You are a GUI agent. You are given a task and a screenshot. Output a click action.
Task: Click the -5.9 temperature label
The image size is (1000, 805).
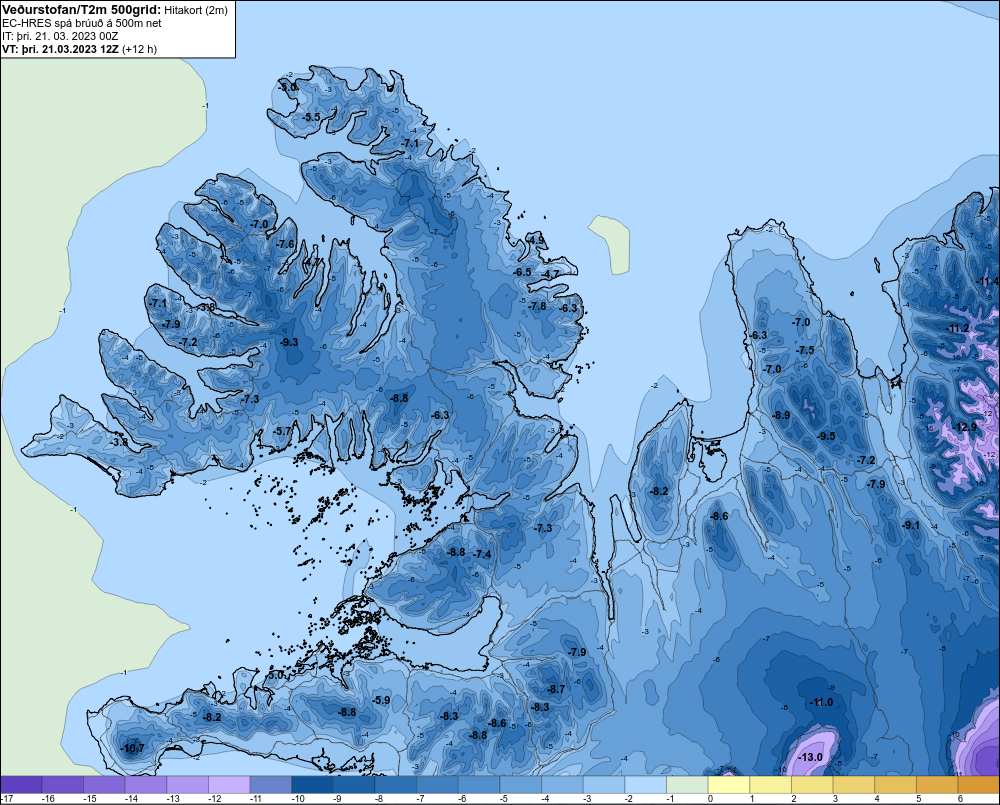point(381,700)
